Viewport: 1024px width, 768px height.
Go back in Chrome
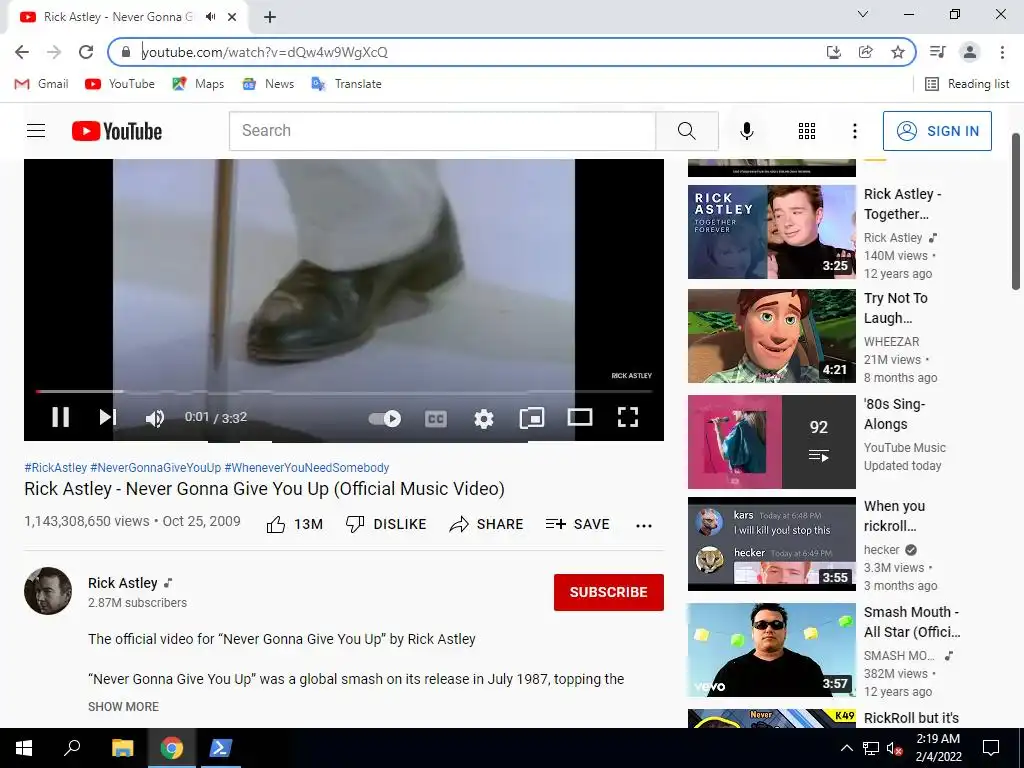tap(22, 52)
